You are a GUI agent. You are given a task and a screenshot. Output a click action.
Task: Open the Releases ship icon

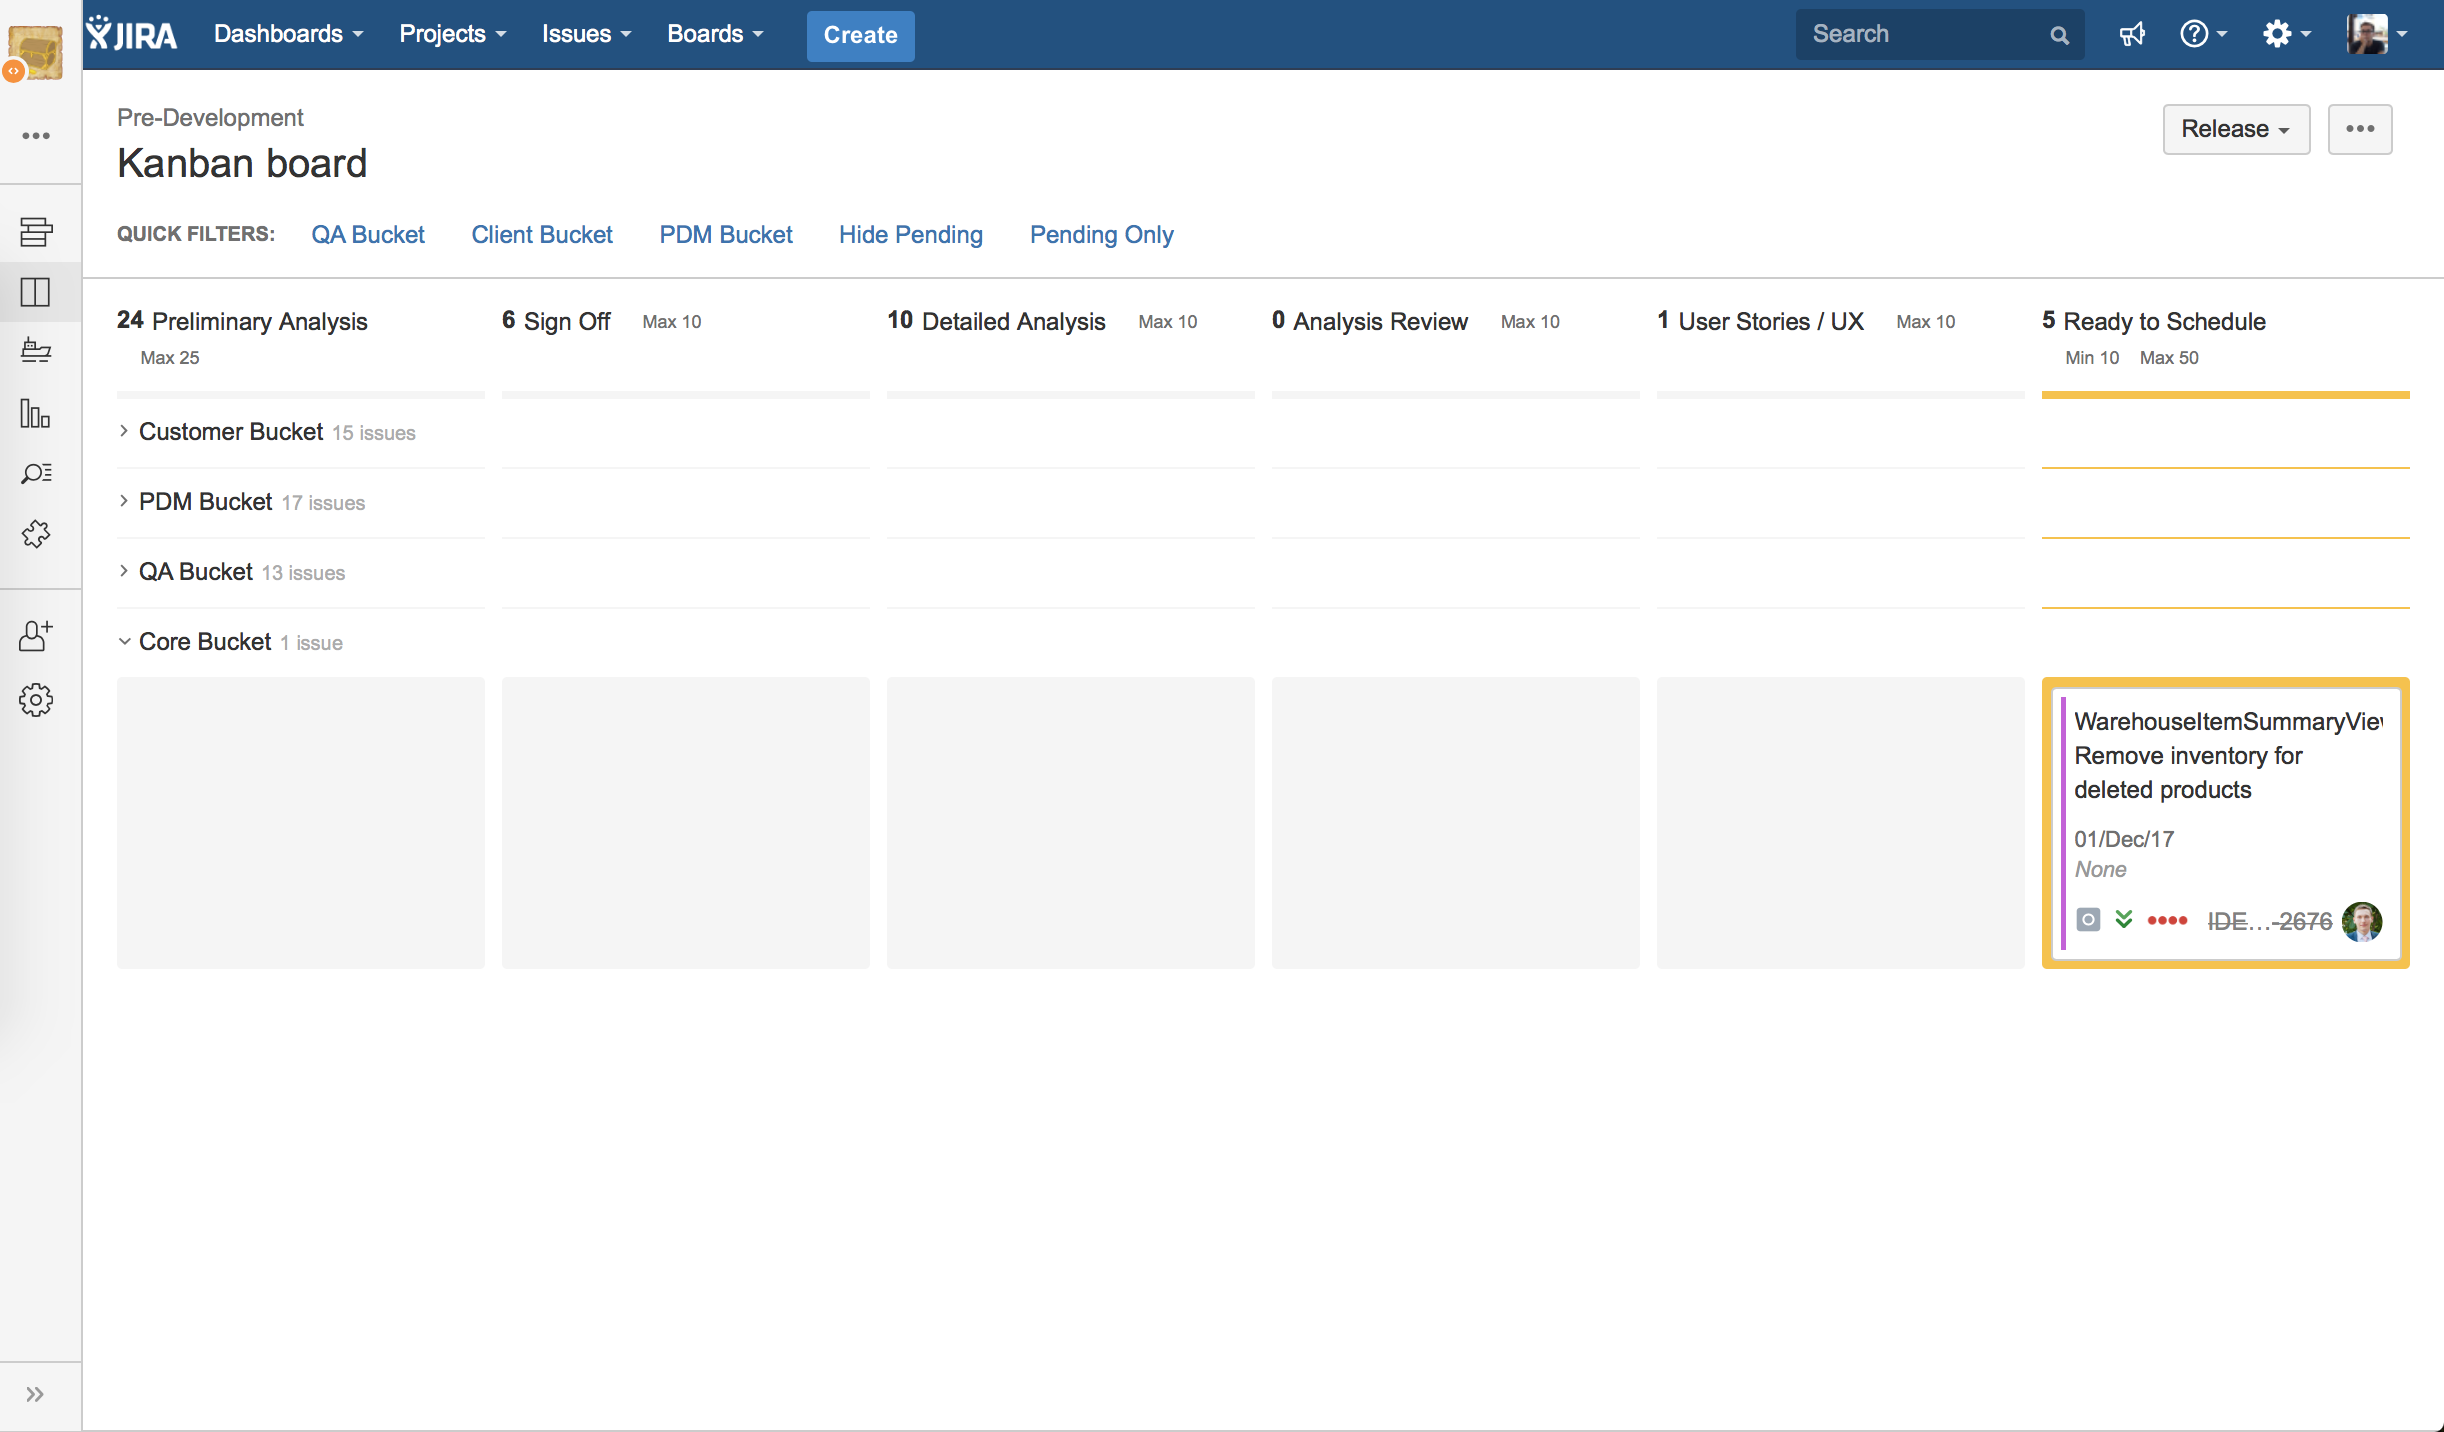pyautogui.click(x=36, y=352)
